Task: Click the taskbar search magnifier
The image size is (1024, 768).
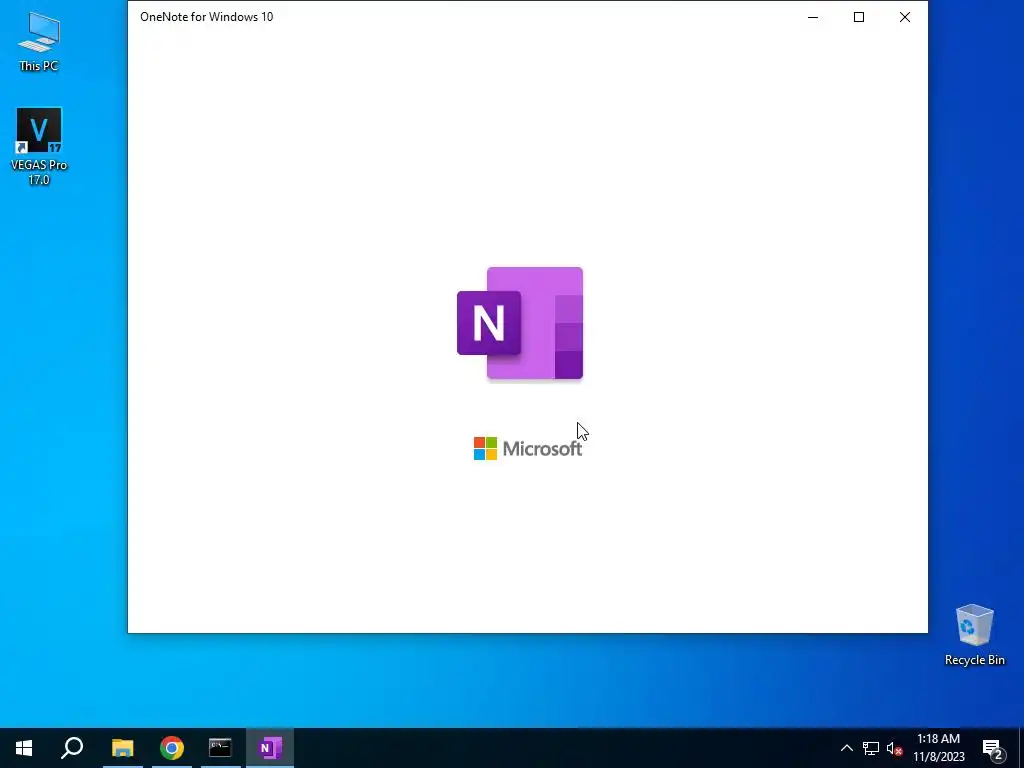Action: coord(72,748)
